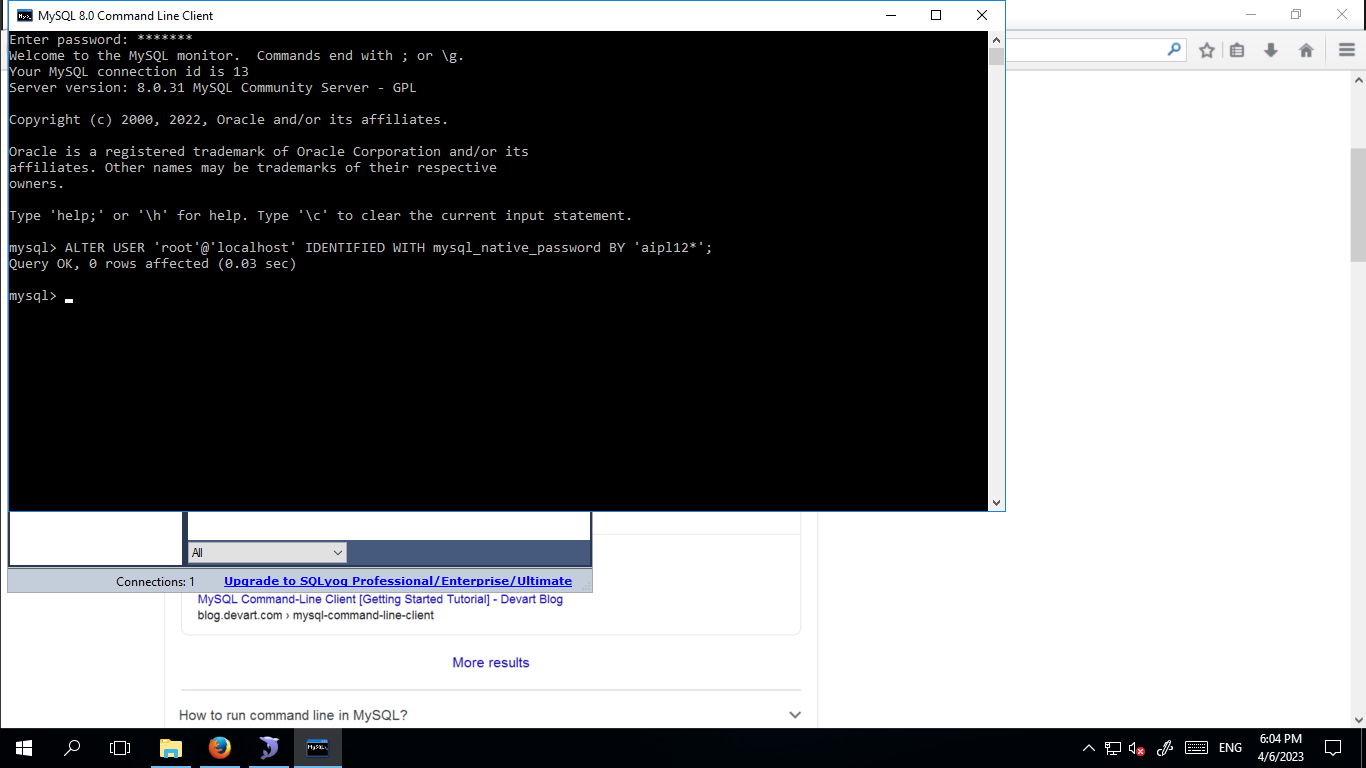The height and width of the screenshot is (768, 1366).
Task: Open the Firefox downloads arrow
Action: tap(1271, 50)
